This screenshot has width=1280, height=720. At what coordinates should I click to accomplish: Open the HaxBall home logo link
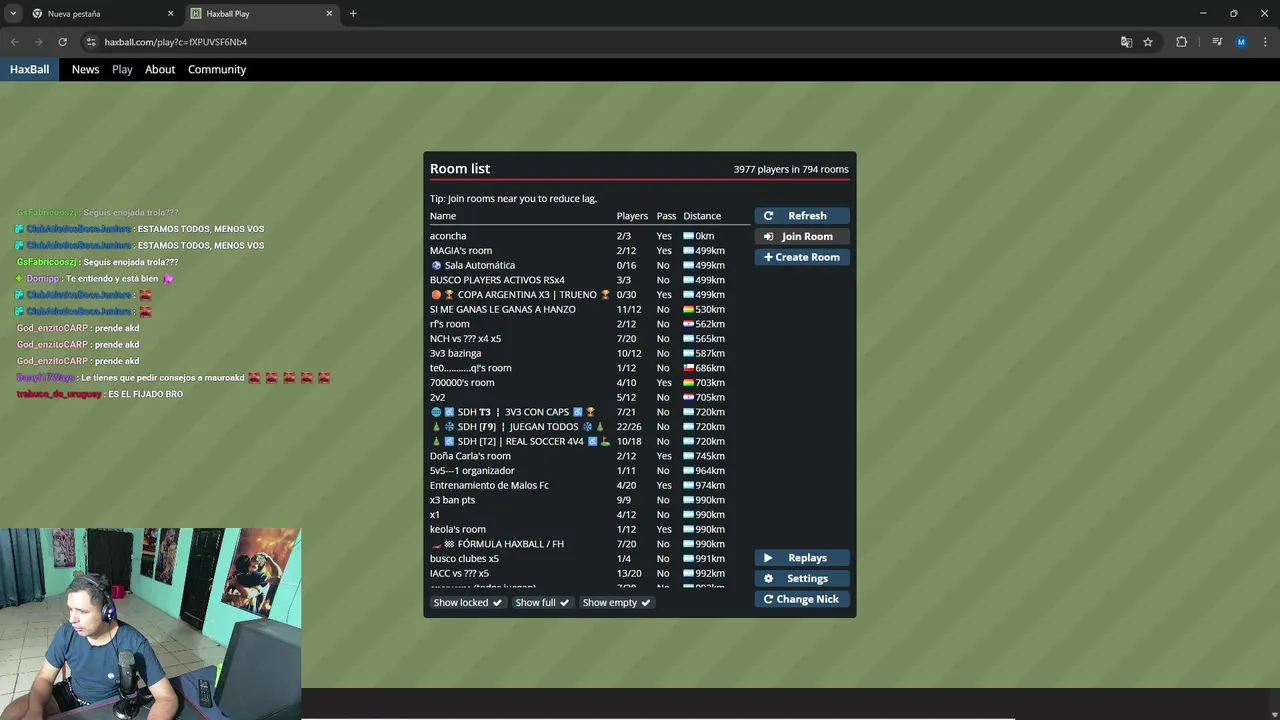point(29,70)
